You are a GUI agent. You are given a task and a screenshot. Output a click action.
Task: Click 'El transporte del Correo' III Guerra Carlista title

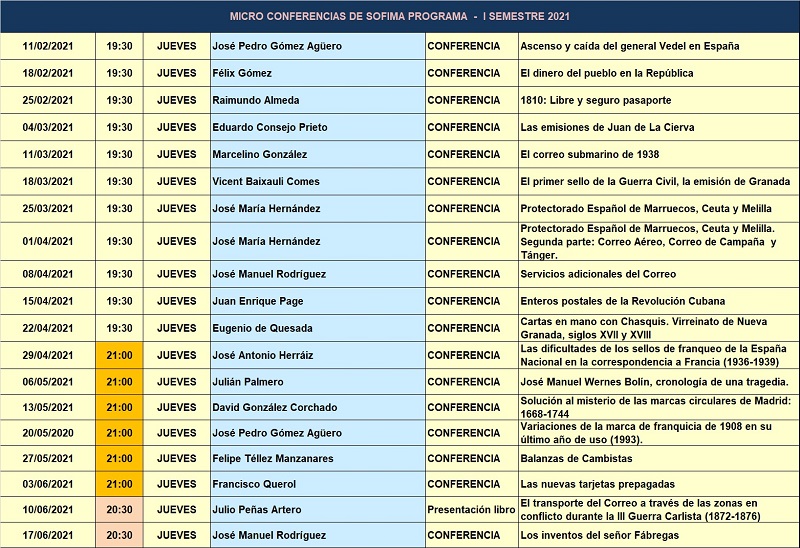640,509
